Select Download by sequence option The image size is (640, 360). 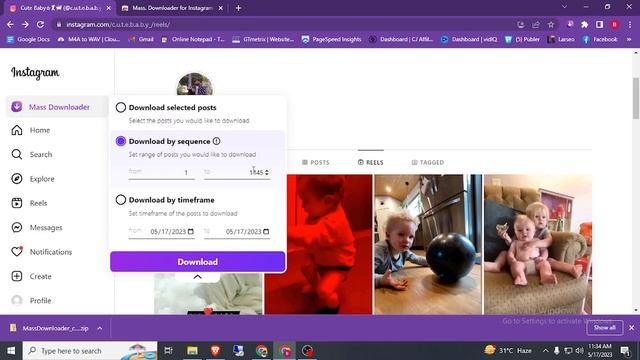(120, 141)
